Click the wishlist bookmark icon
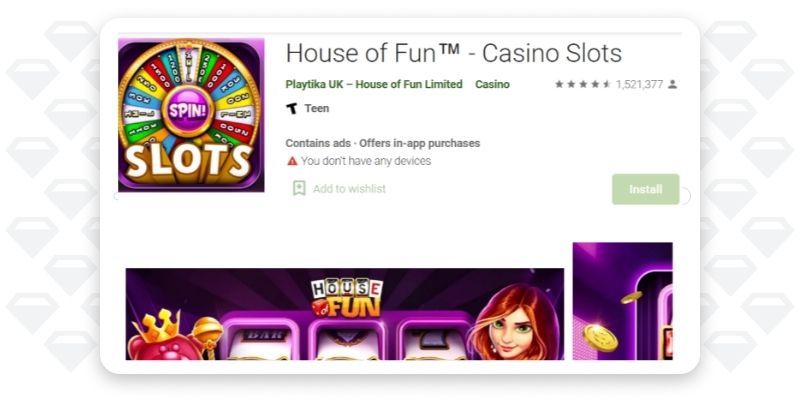This screenshot has height=400, width=800. click(299, 188)
